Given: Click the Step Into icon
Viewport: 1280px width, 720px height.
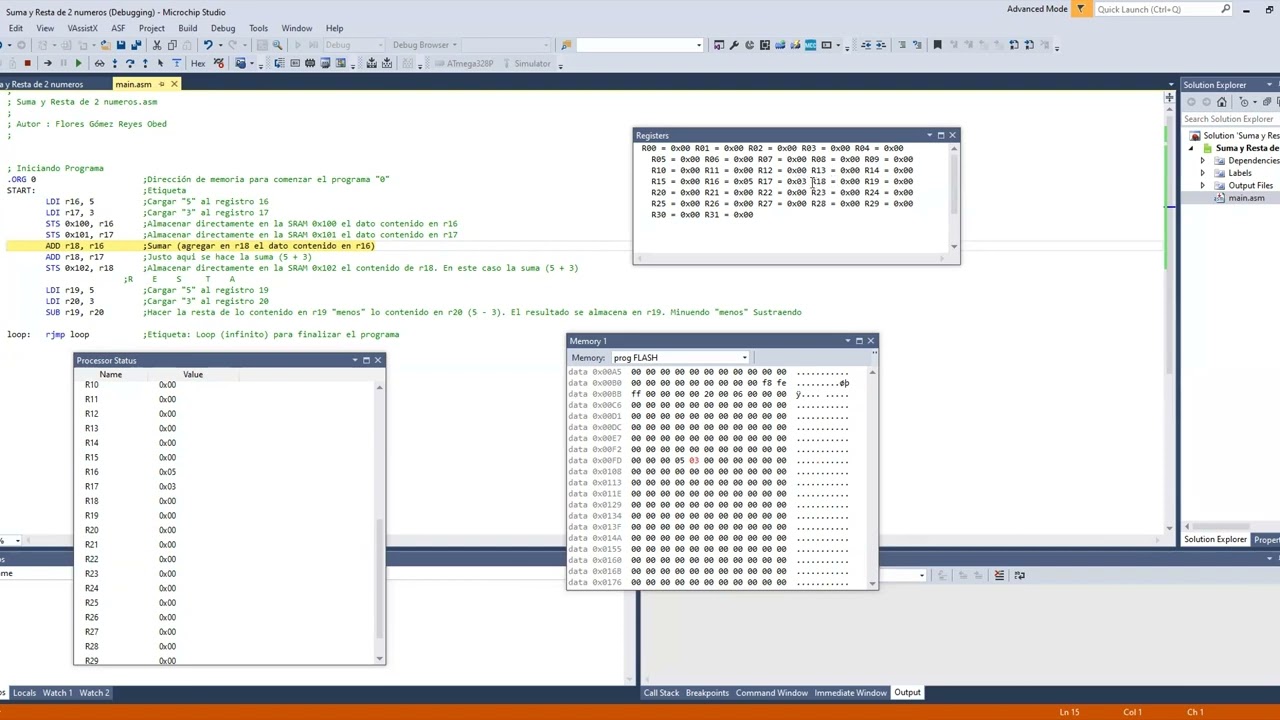Looking at the screenshot, I should (115, 63).
